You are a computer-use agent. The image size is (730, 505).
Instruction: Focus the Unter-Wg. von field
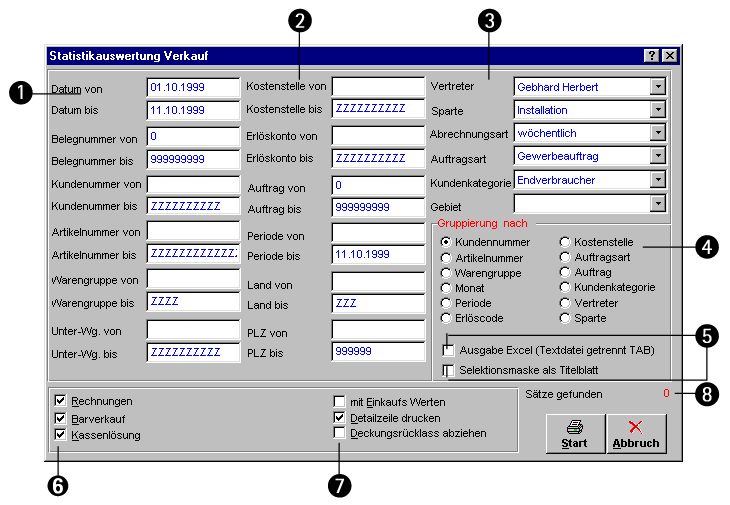[x=193, y=330]
